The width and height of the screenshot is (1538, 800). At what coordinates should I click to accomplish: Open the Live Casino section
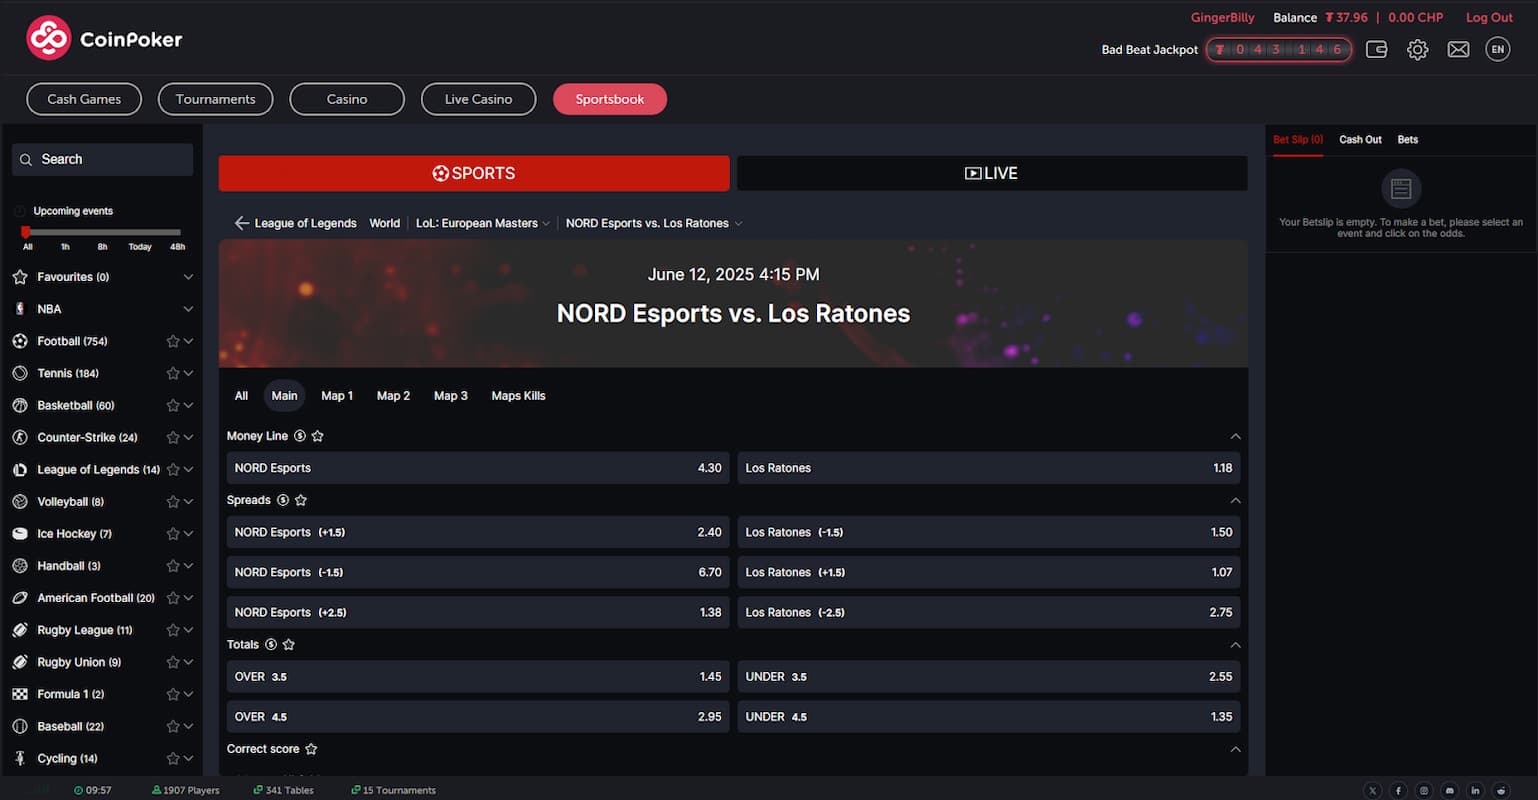click(478, 99)
